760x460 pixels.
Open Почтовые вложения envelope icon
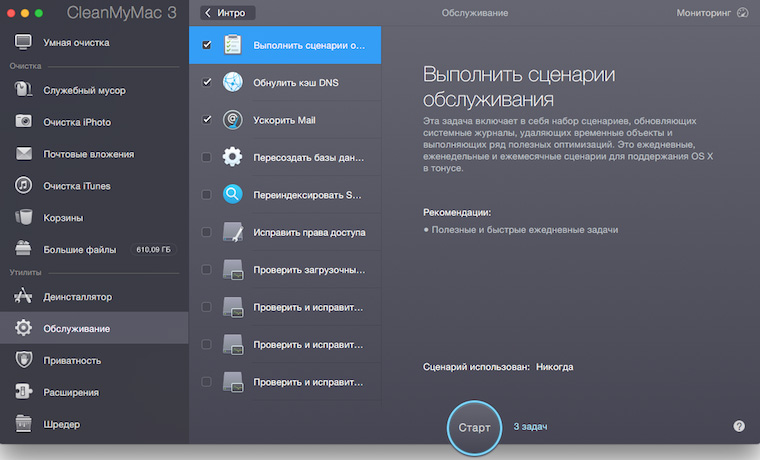(24, 154)
